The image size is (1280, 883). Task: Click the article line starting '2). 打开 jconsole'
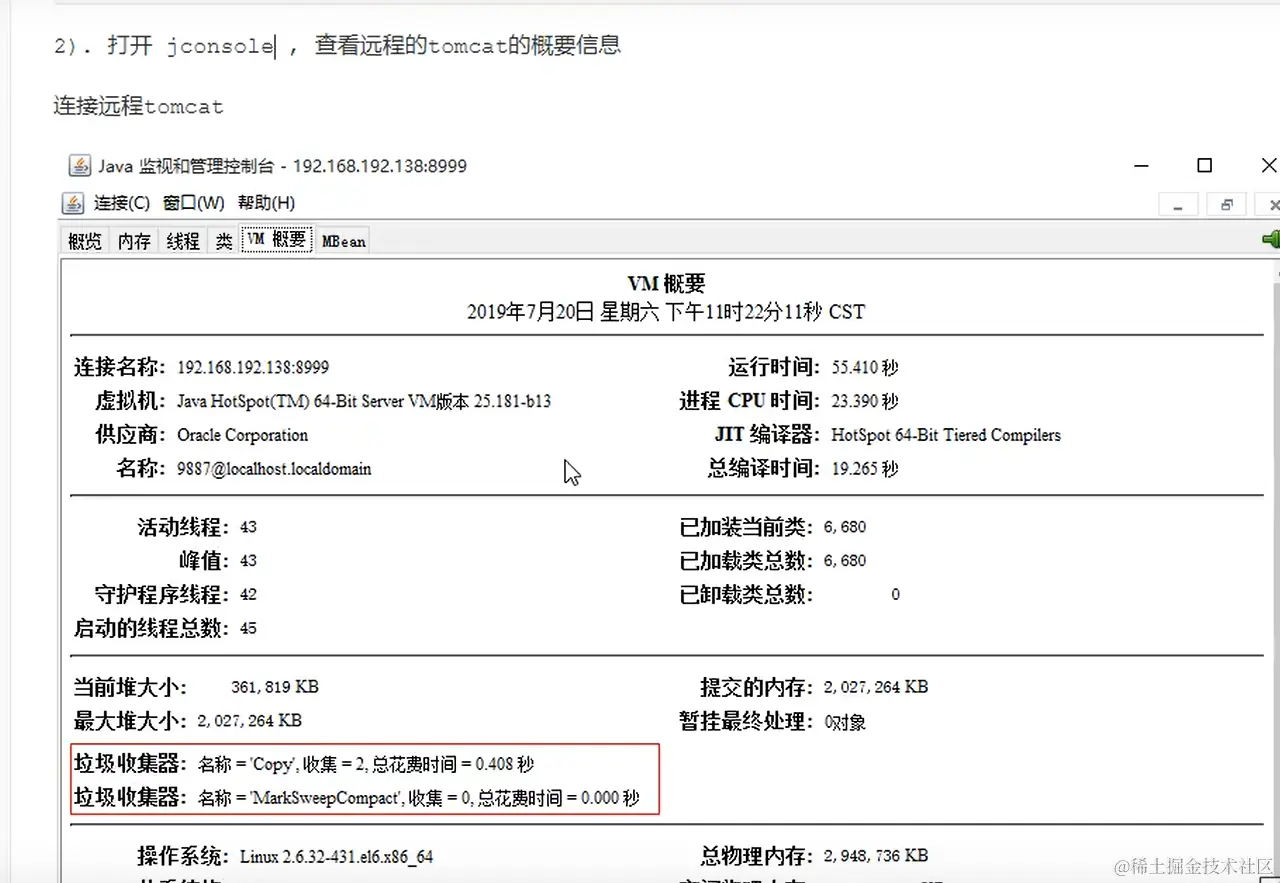pyautogui.click(x=338, y=46)
